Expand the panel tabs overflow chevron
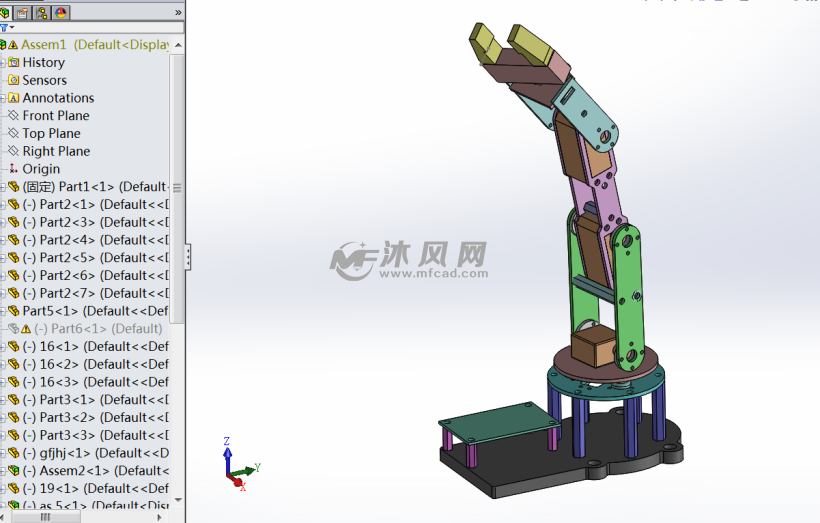This screenshot has height=523, width=820. click(x=178, y=12)
